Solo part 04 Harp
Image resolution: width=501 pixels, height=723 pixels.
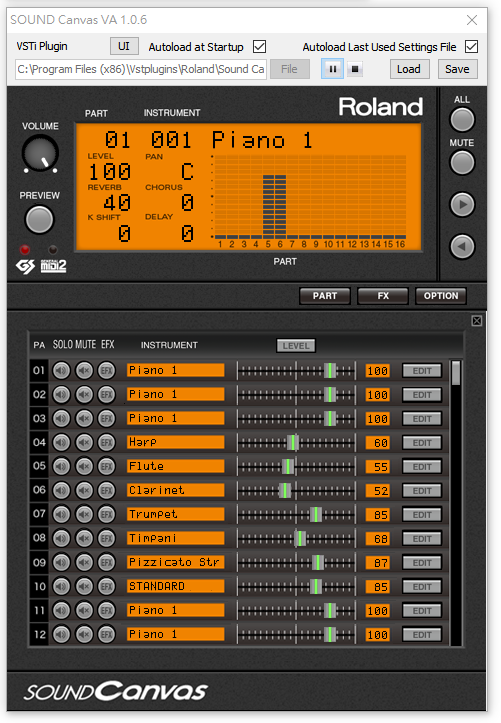(61, 442)
